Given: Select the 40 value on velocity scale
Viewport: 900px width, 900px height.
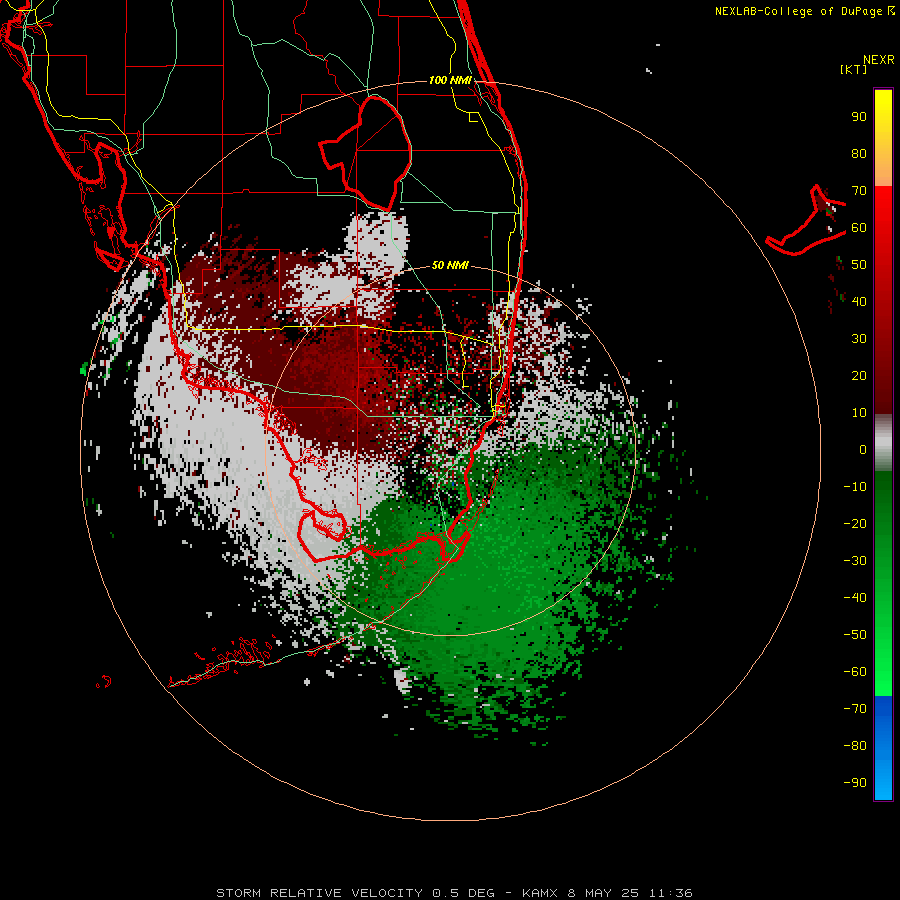Looking at the screenshot, I should 859,302.
